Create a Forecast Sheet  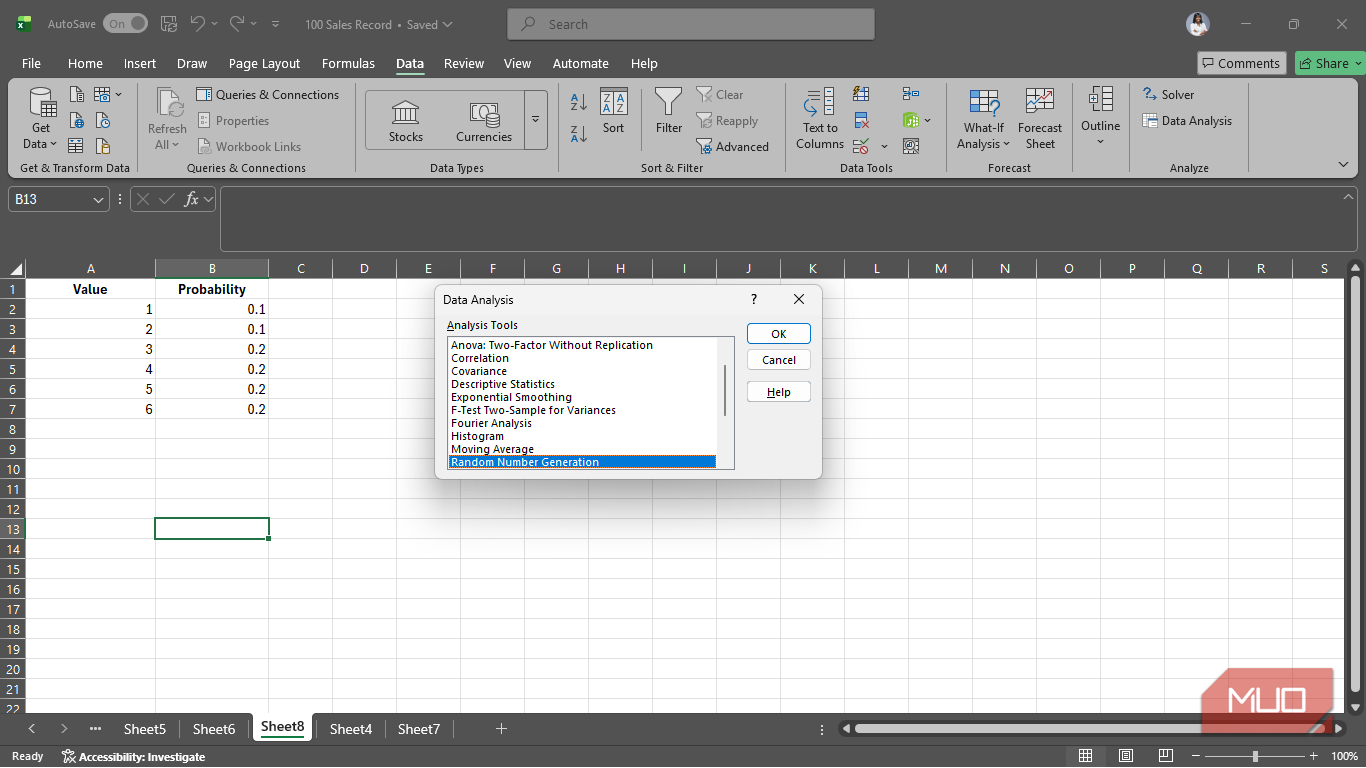[1040, 118]
